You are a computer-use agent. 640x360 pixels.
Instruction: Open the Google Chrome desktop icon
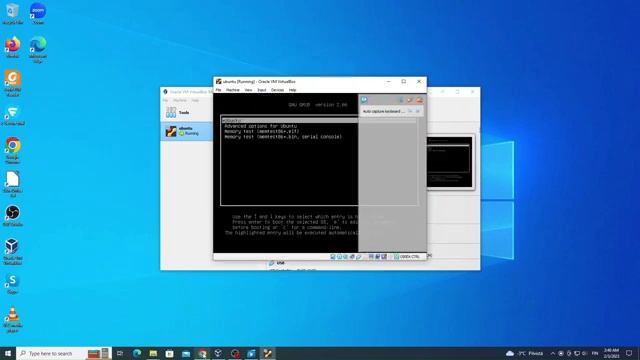coord(13,150)
